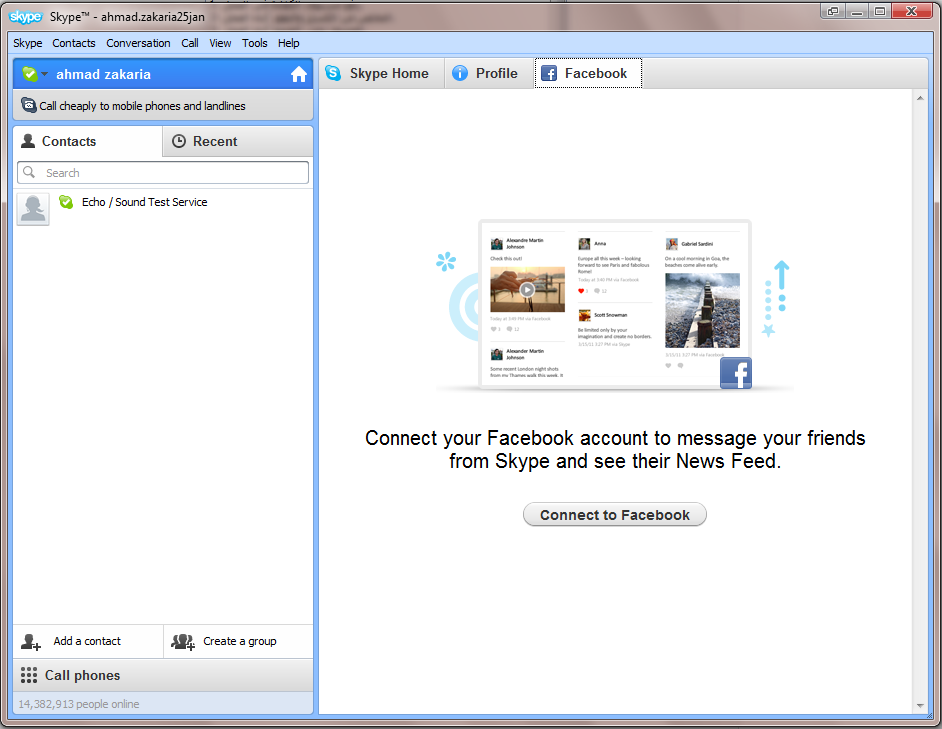The image size is (942, 729).
Task: Click the Connect to Facebook button
Action: 615,514
